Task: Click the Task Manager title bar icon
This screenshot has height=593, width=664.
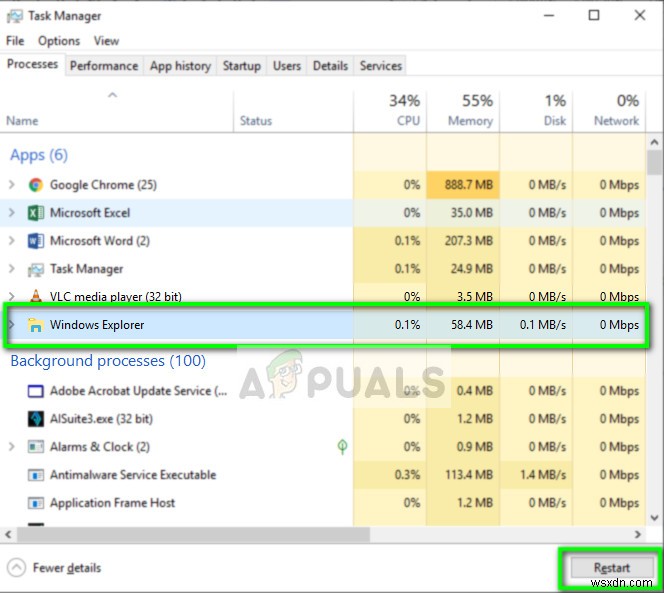Action: (x=15, y=16)
